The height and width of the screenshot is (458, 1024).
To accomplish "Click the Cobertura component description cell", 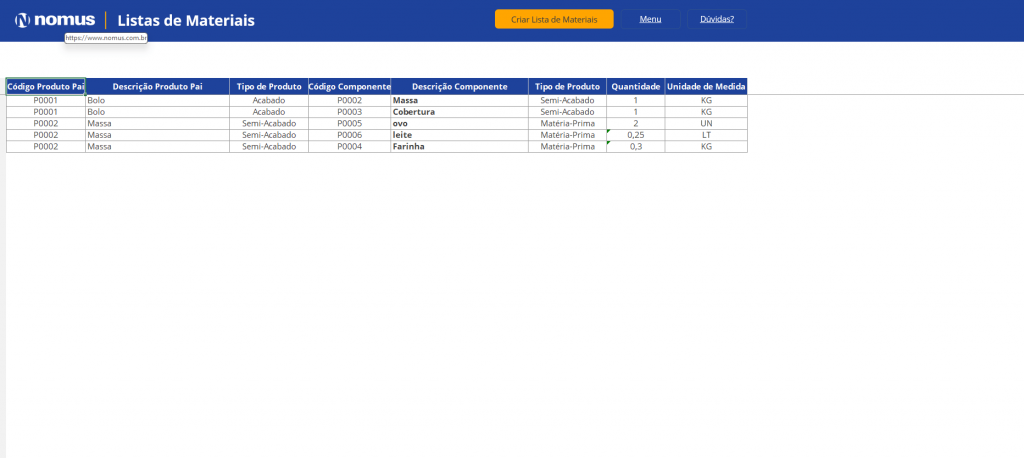I will (x=459, y=112).
